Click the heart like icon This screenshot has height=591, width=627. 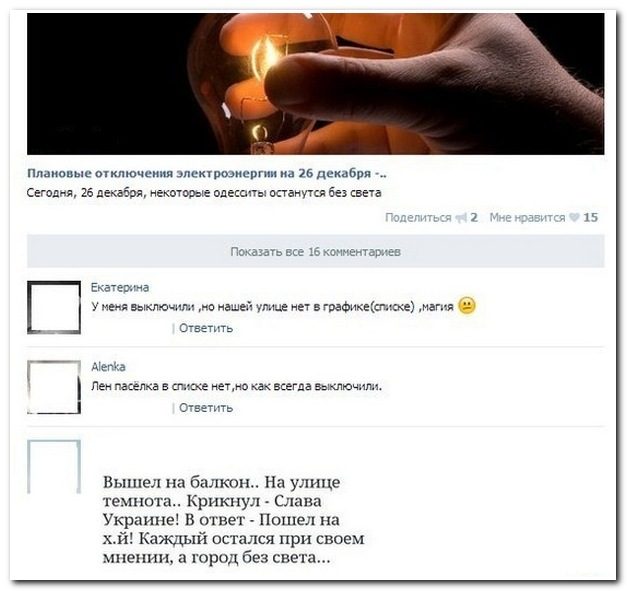point(574,218)
